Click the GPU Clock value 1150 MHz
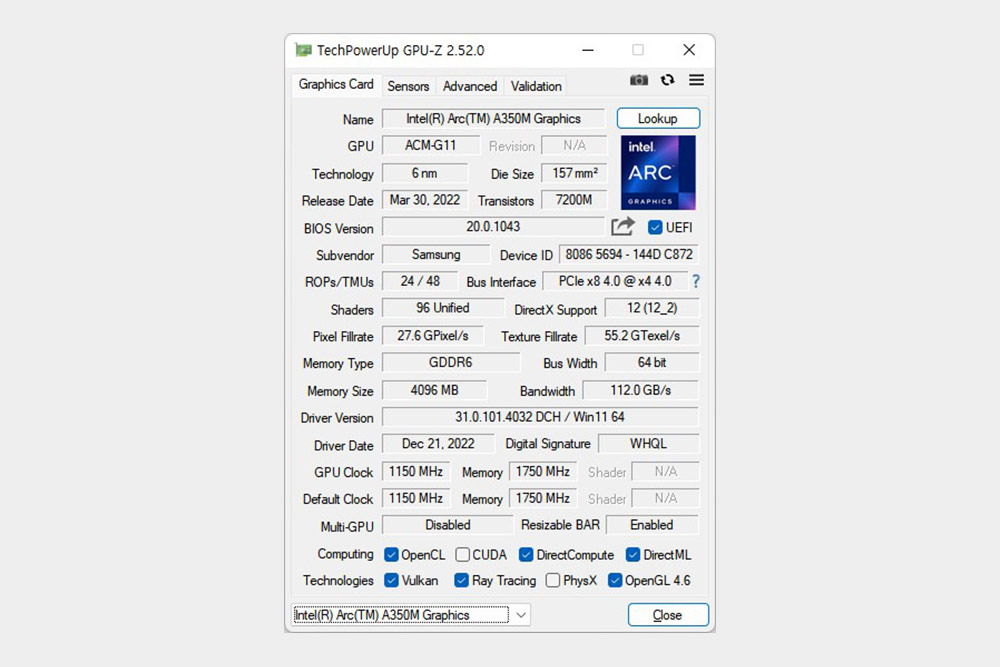The height and width of the screenshot is (667, 1000). pyautogui.click(x=416, y=471)
